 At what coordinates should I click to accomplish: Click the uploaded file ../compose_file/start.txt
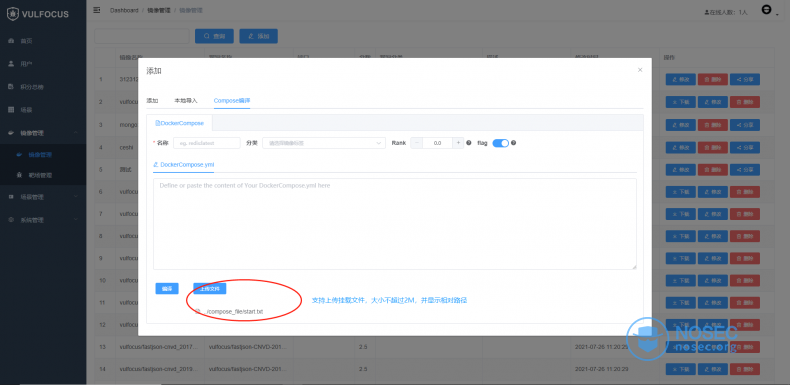point(234,312)
